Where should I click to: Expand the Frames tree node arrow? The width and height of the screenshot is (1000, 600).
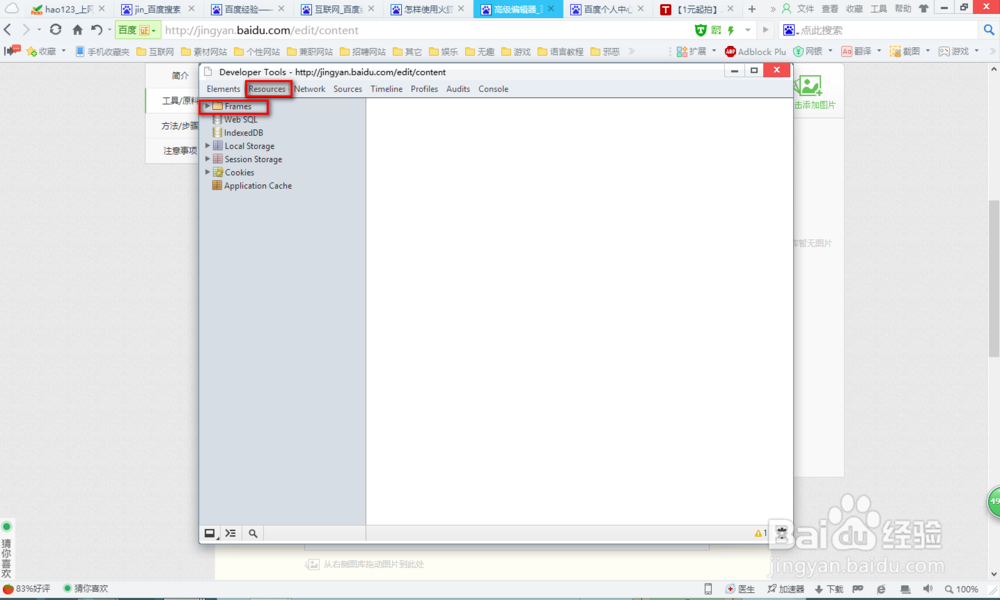click(x=207, y=106)
